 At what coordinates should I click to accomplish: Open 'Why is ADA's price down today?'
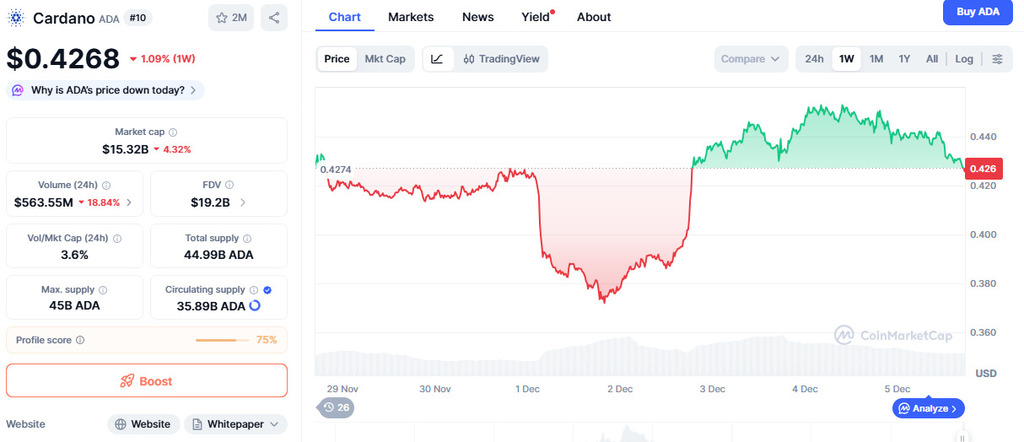[106, 90]
